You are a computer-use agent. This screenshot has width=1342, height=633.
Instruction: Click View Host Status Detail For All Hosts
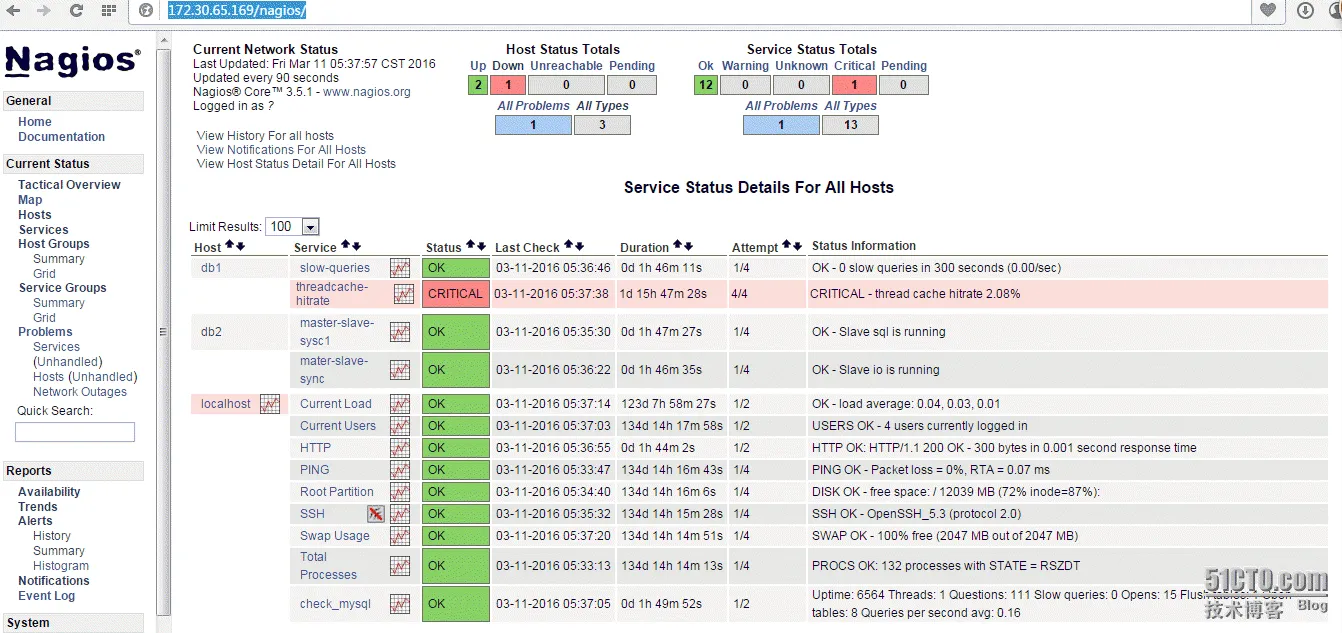(296, 164)
